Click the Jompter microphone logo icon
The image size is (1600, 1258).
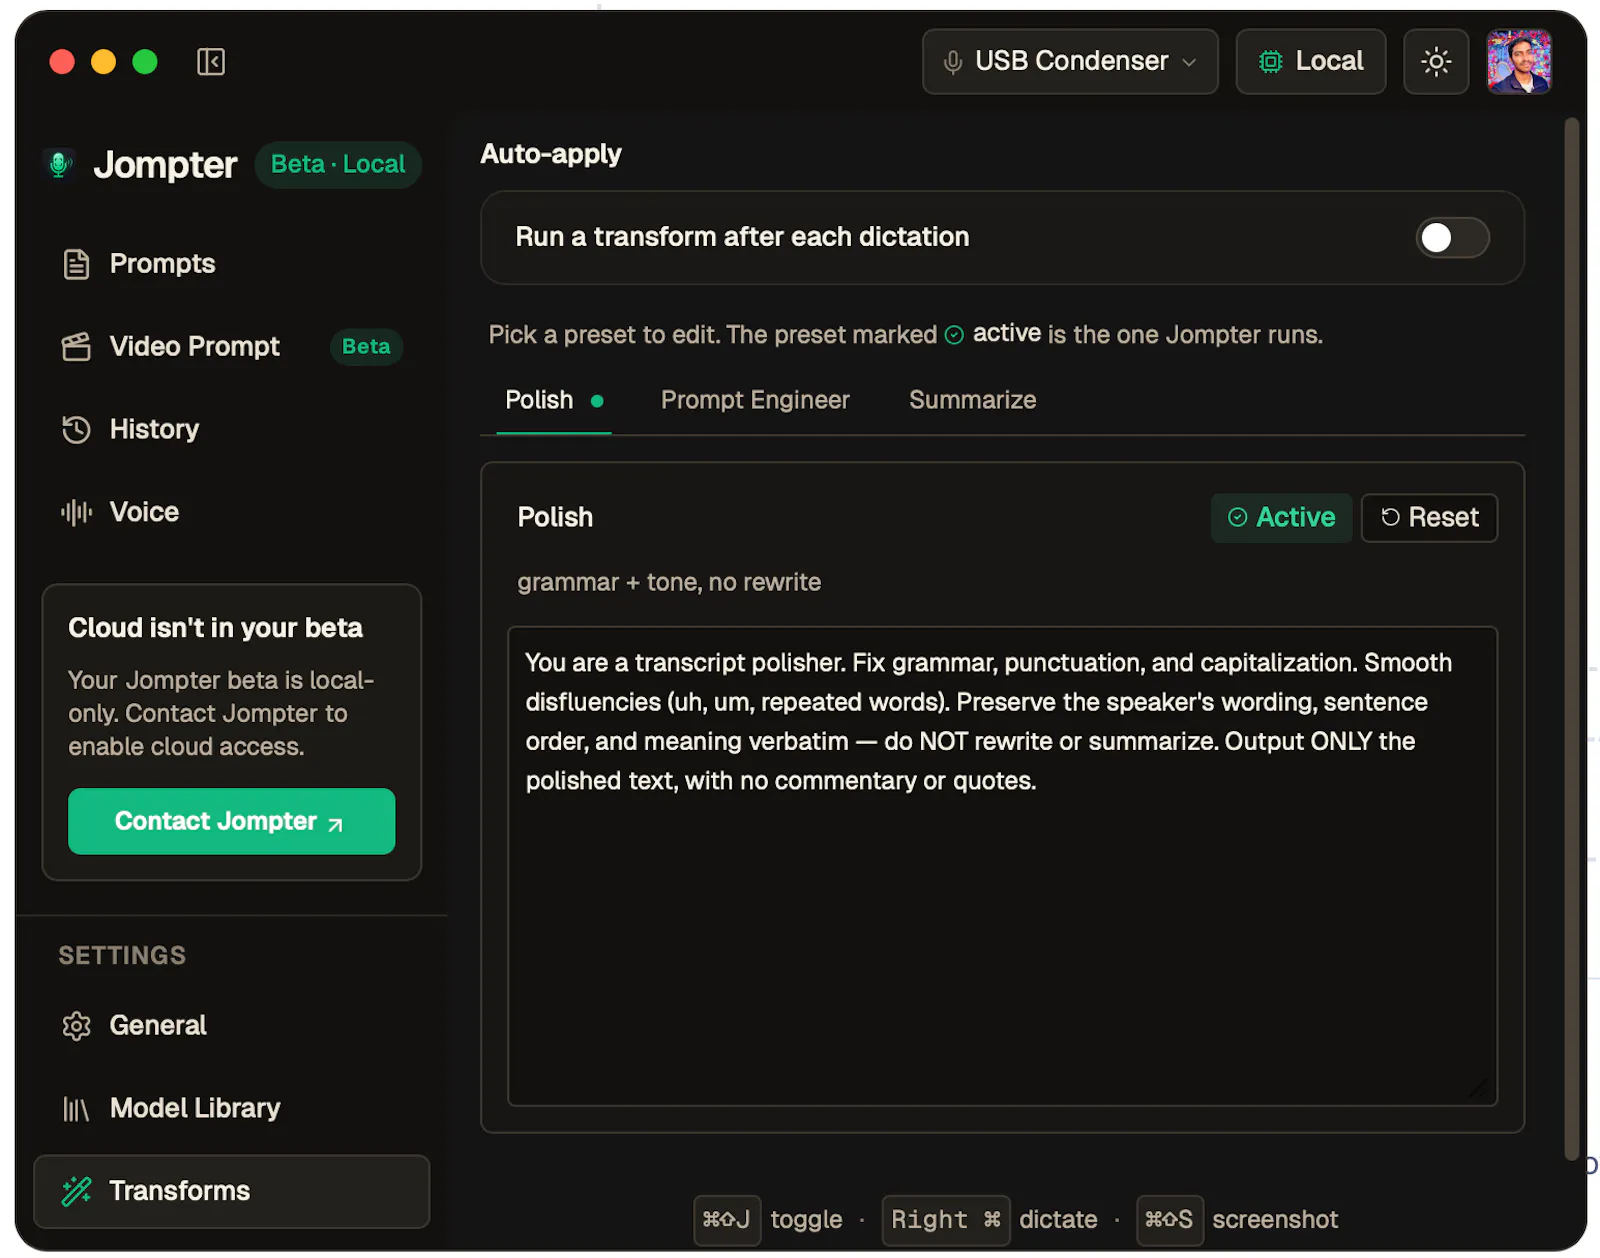coord(60,164)
